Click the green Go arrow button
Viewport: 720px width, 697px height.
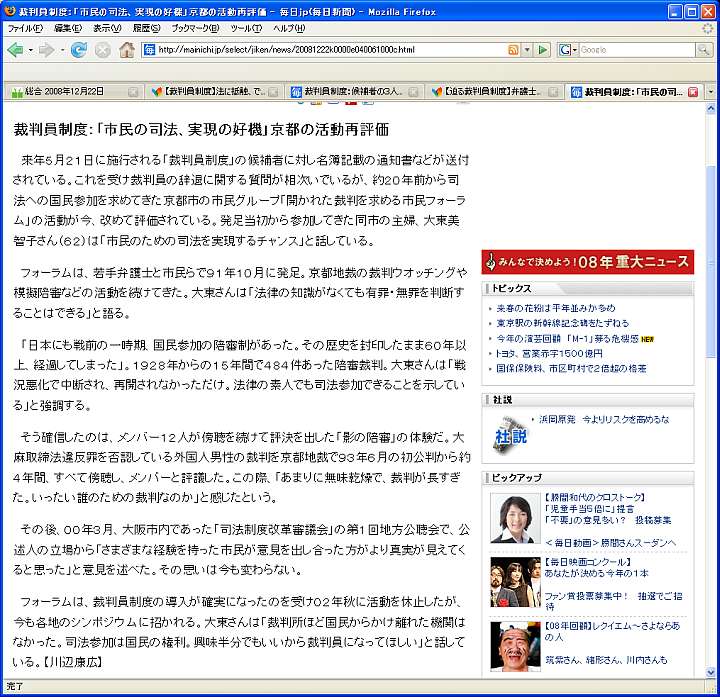(x=543, y=50)
